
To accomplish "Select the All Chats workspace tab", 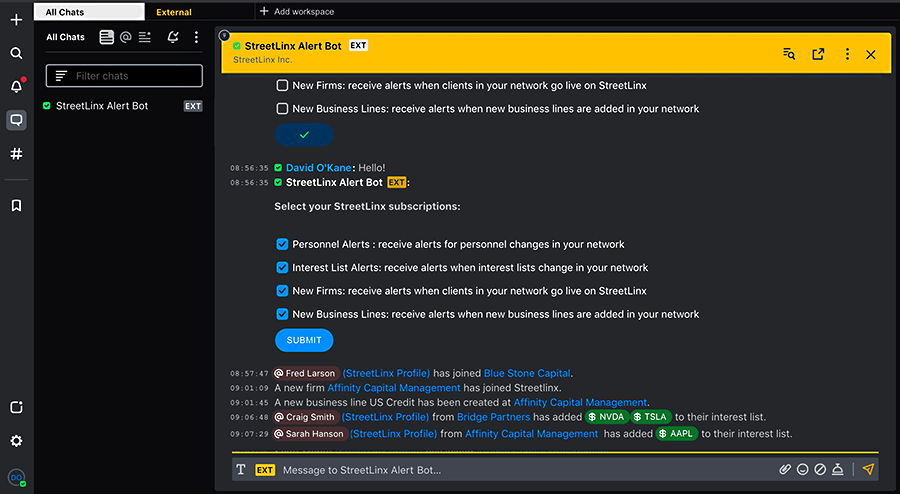I will pyautogui.click(x=65, y=12).
